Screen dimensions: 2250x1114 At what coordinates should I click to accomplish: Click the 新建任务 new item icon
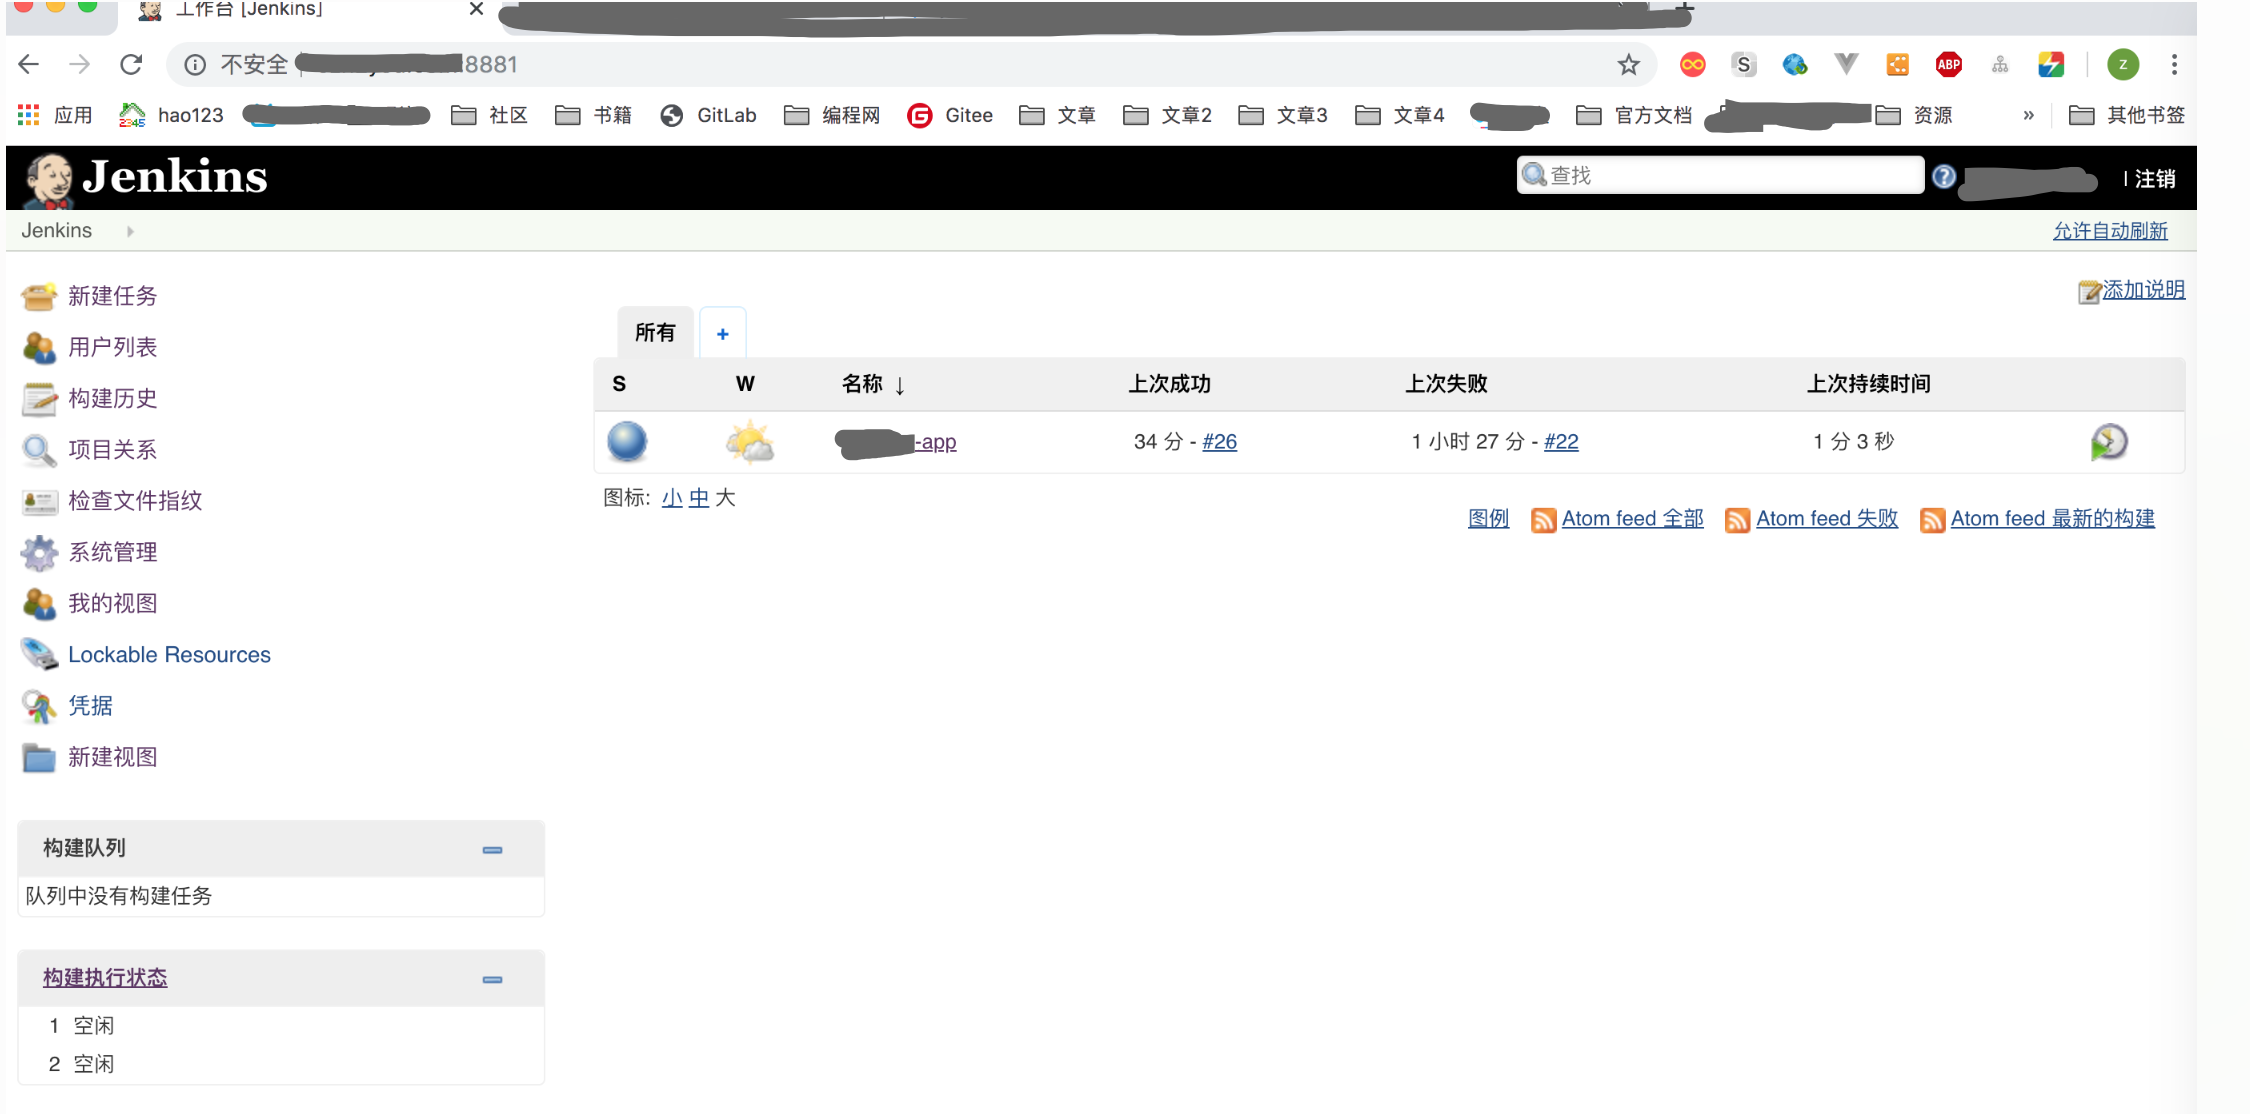[39, 296]
